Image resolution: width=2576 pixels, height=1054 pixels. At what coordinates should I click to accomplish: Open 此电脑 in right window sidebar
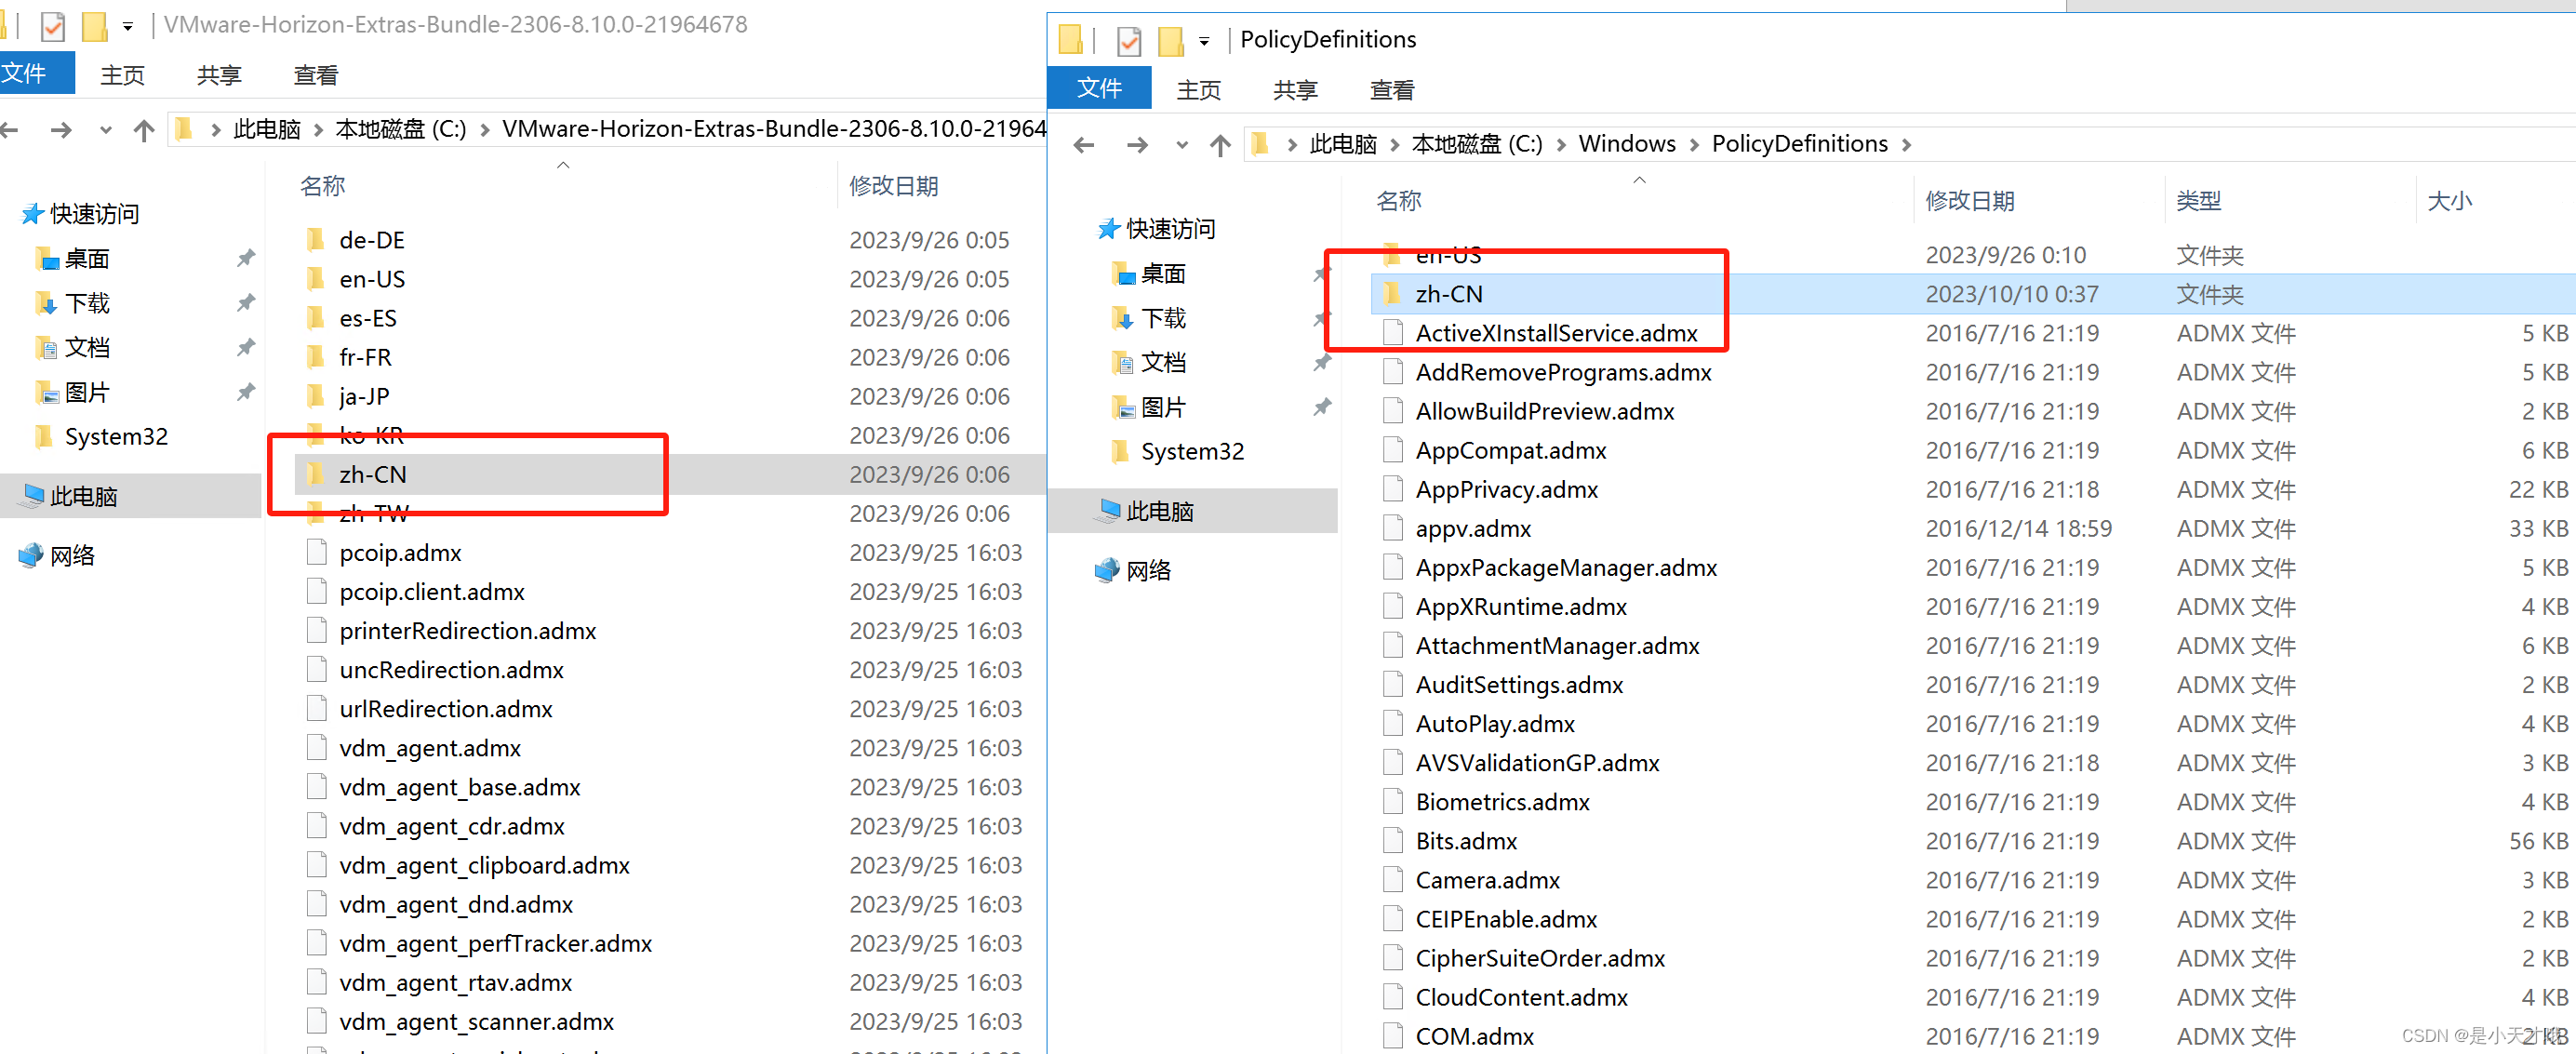click(1160, 511)
